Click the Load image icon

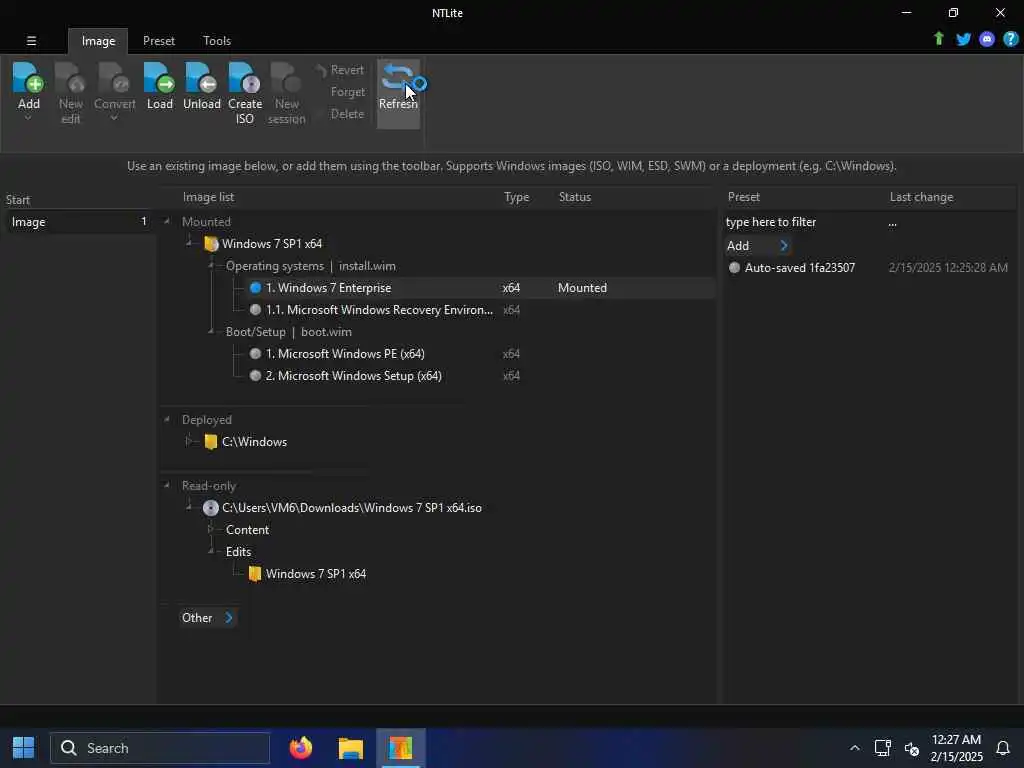[159, 78]
